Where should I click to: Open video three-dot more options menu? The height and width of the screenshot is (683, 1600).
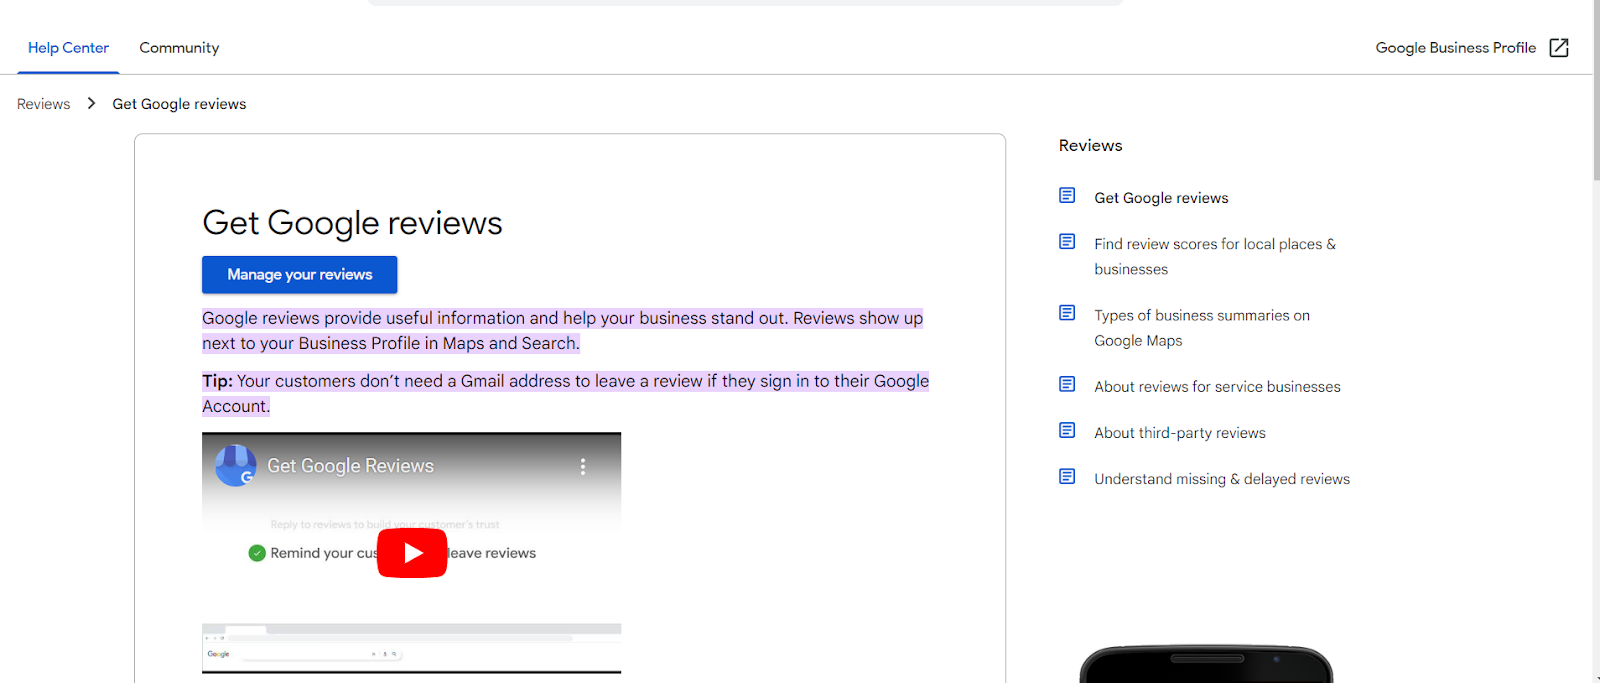[x=583, y=466]
